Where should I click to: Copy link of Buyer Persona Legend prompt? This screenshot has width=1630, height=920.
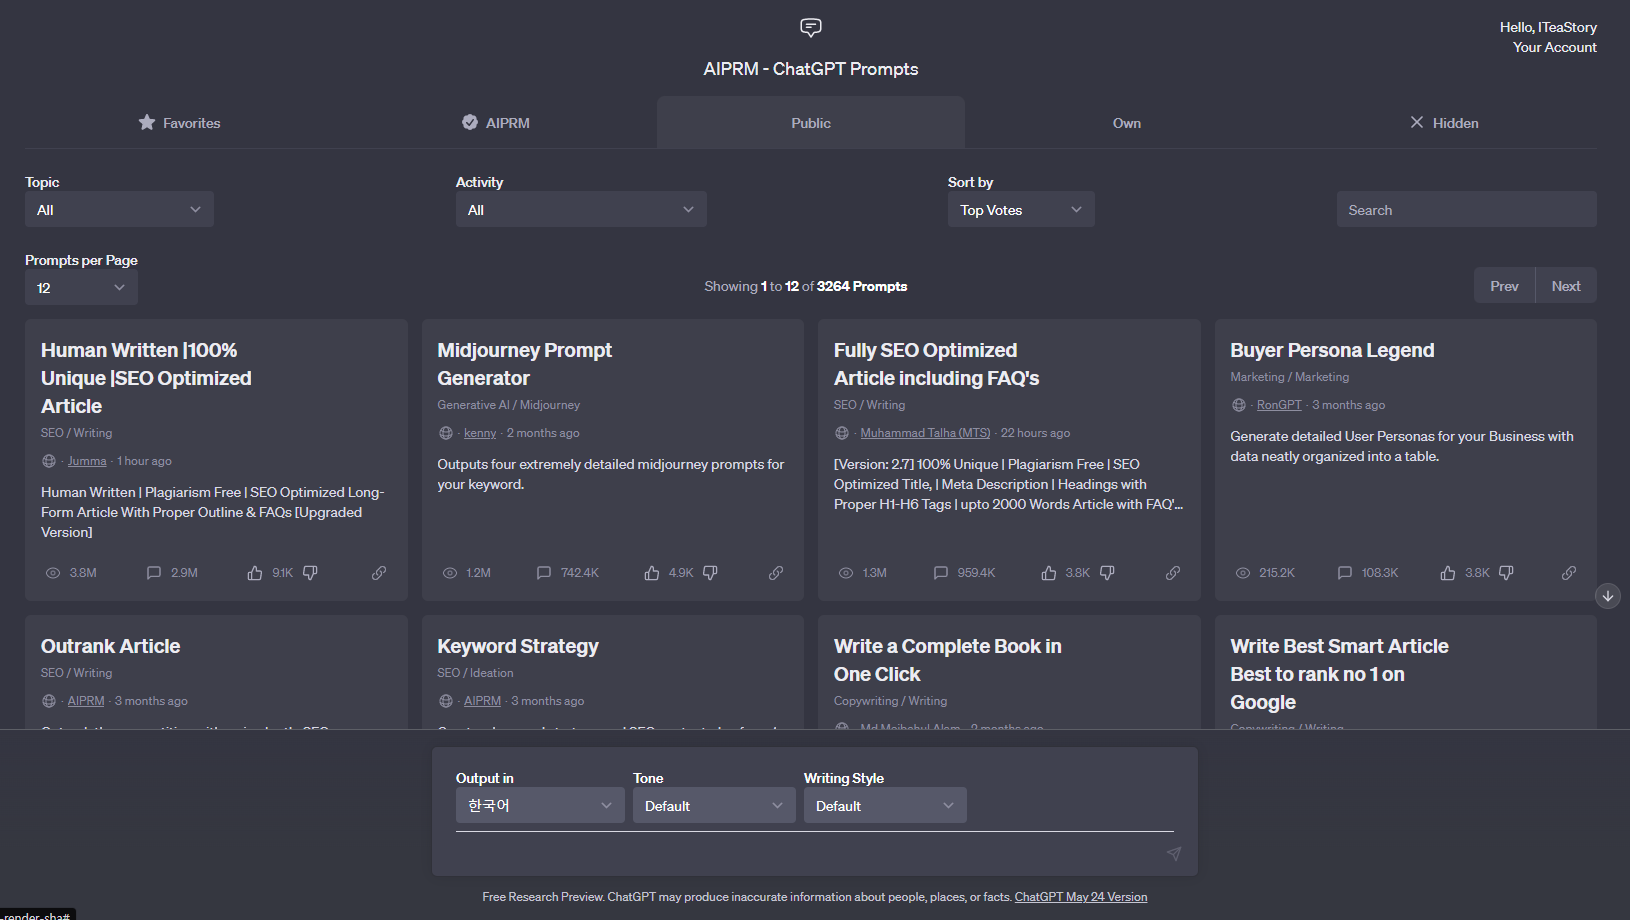1569,573
